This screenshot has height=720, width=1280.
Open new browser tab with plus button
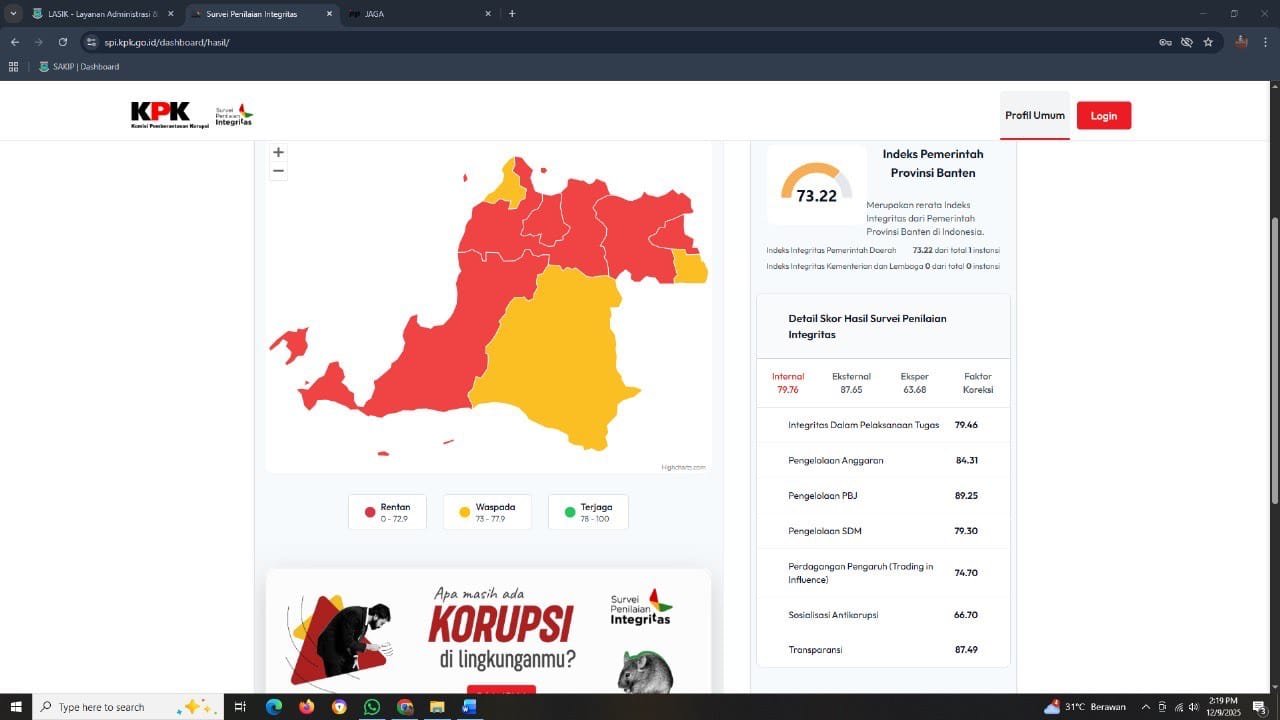pyautogui.click(x=512, y=14)
